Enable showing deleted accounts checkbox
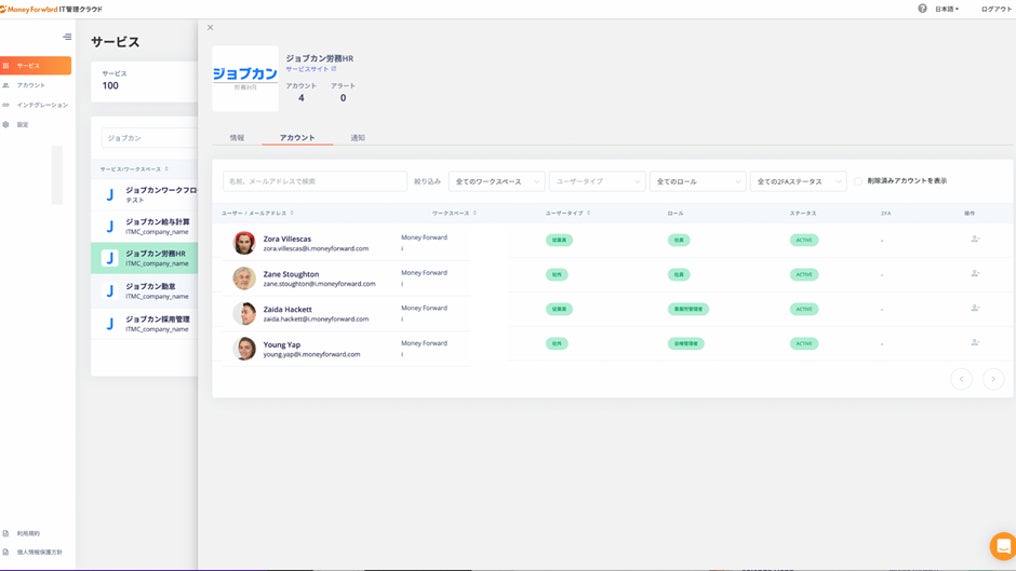This screenshot has width=1016, height=571. 858,181
